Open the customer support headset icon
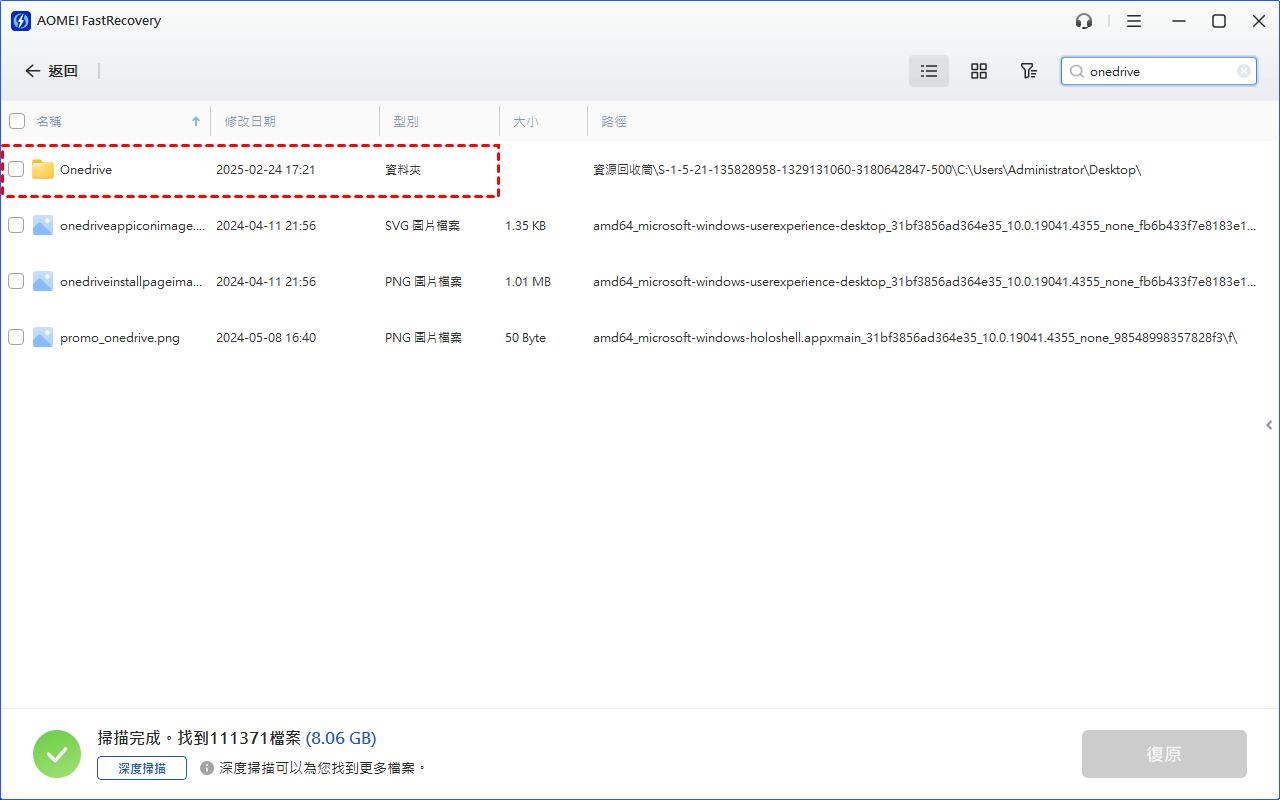 1083,21
